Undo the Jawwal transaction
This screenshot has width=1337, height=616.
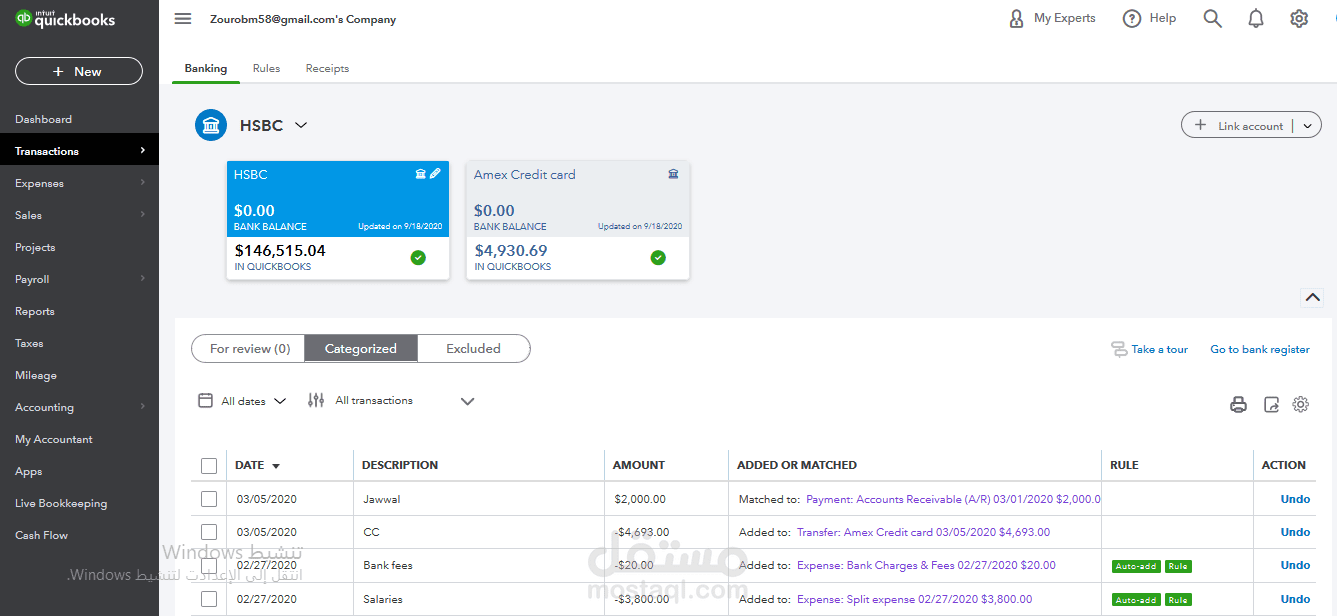pyautogui.click(x=1295, y=499)
